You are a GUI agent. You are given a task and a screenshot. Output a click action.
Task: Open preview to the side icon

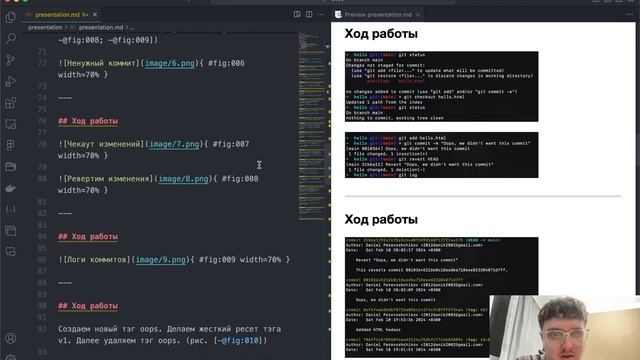pos(297,14)
